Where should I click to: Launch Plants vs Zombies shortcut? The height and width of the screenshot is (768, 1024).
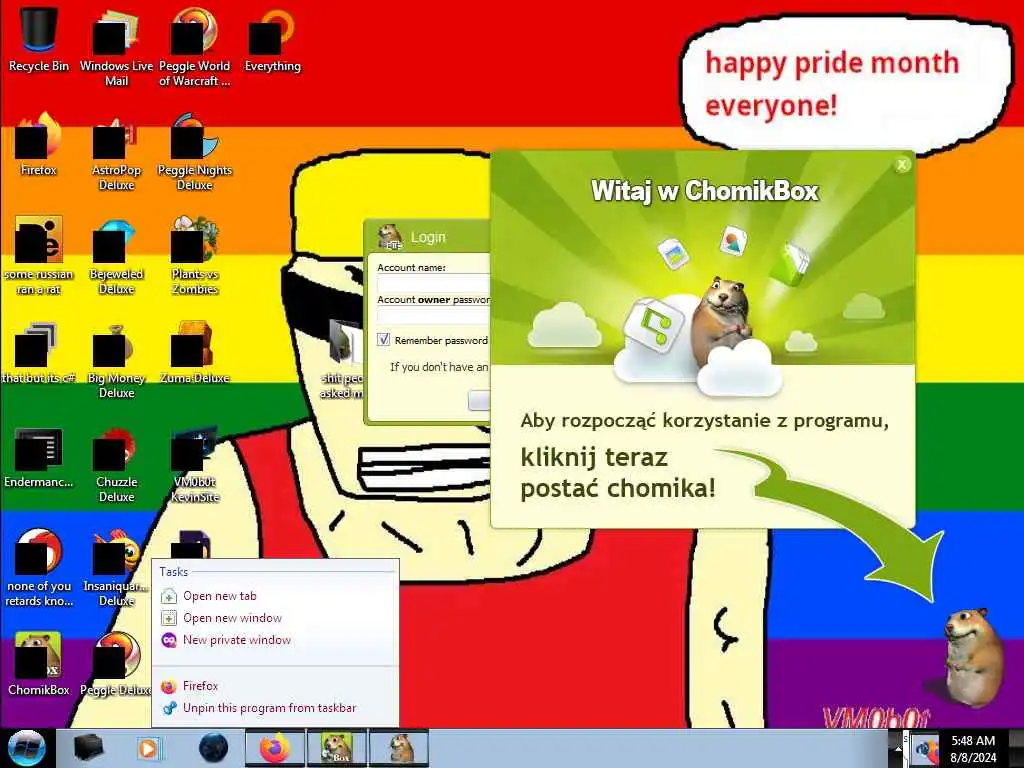click(x=195, y=256)
